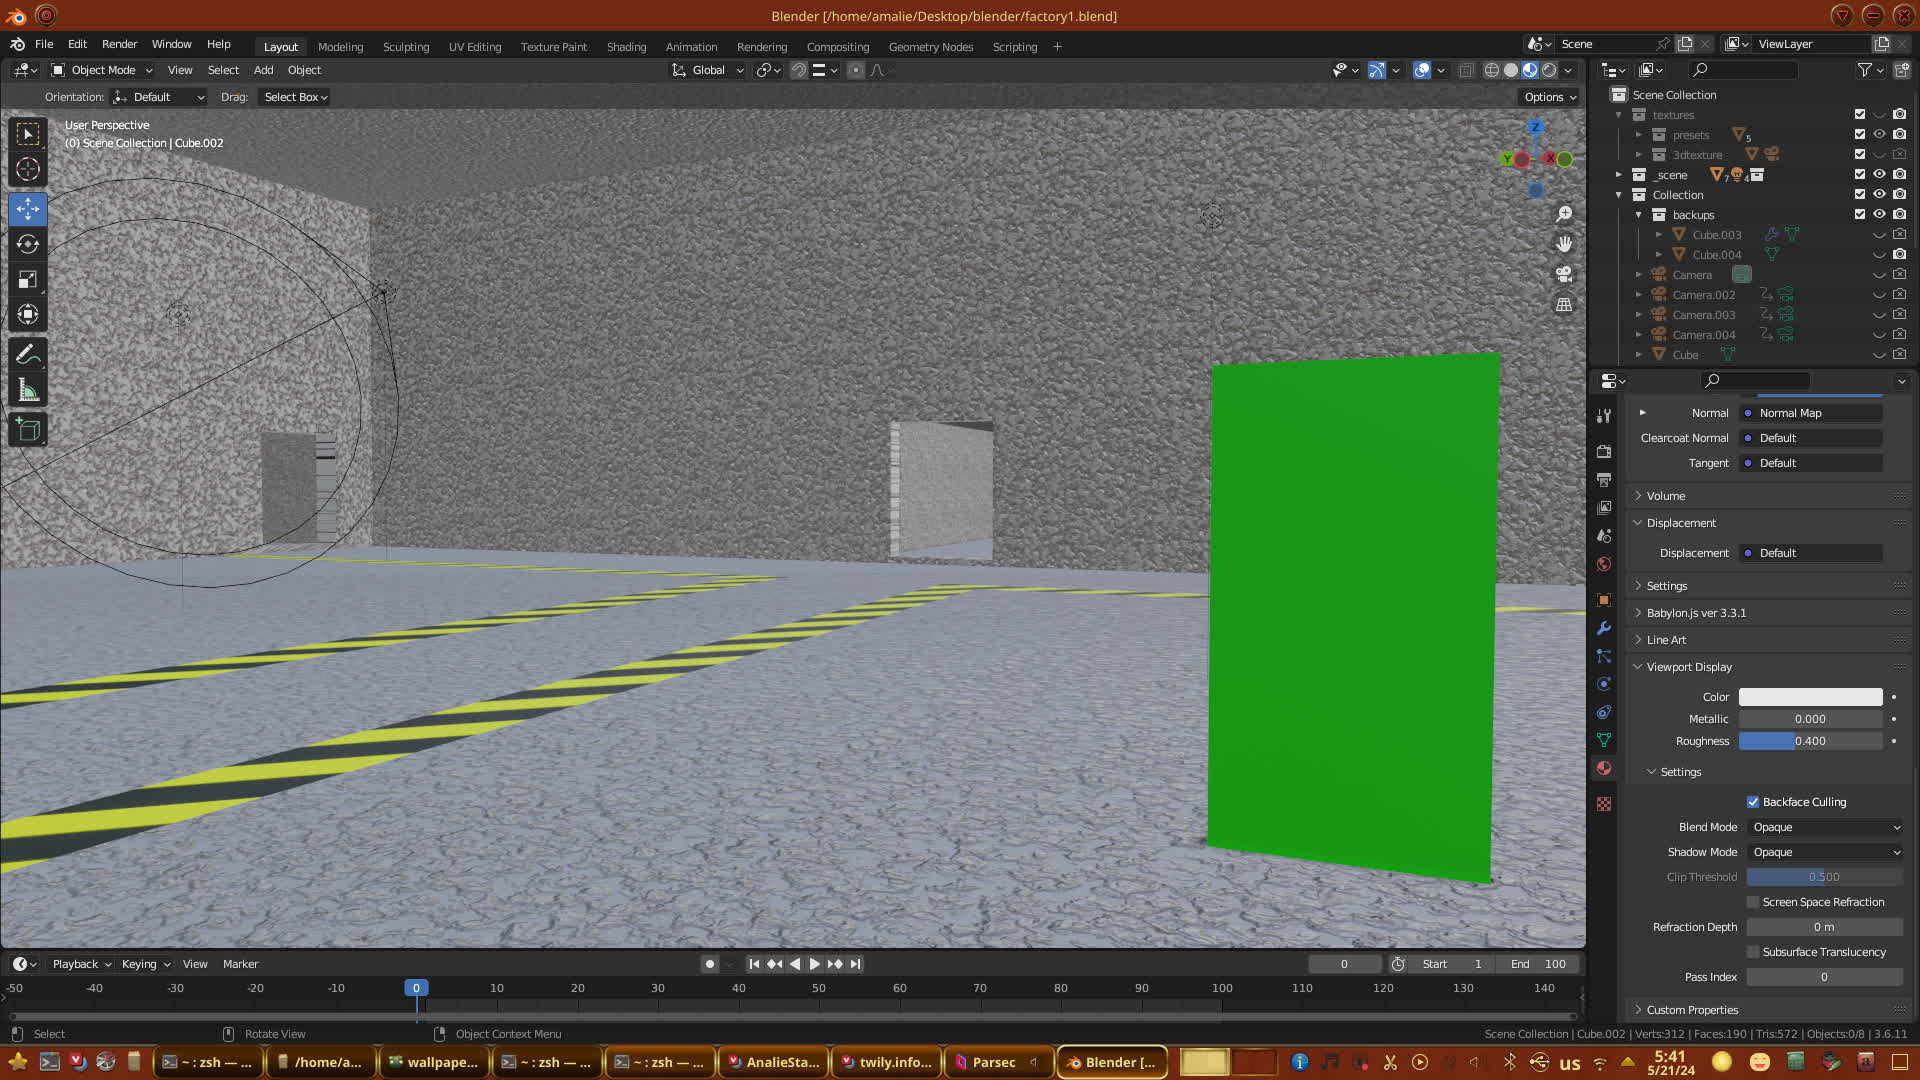Toggle the camera view icon in viewport
The height and width of the screenshot is (1080, 1920).
(x=1564, y=274)
